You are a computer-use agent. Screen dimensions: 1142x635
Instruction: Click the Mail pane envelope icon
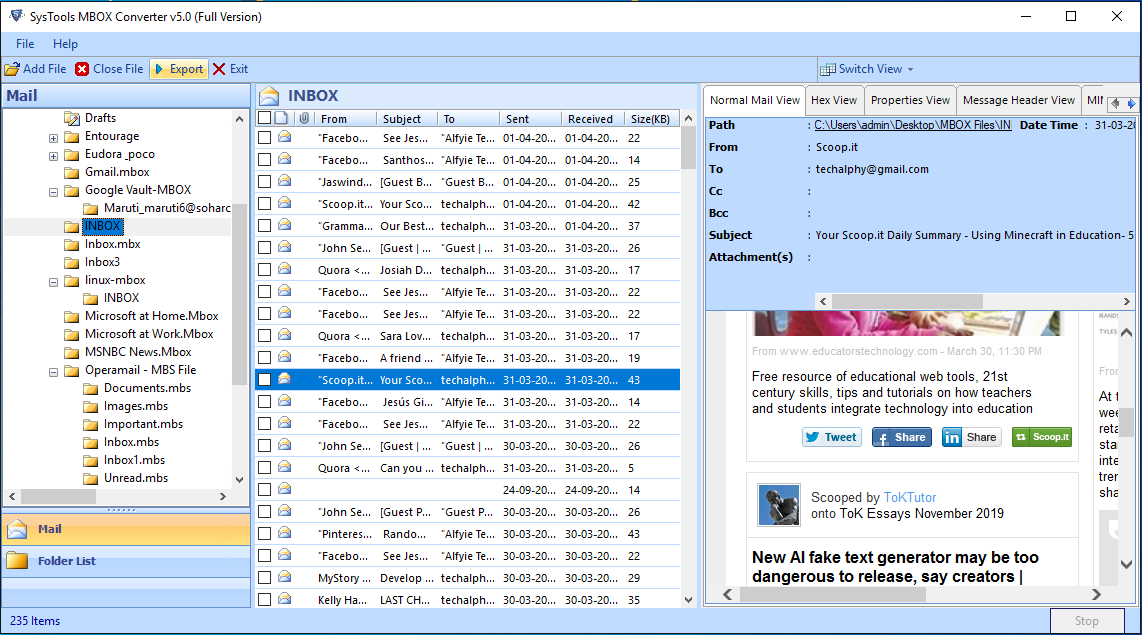(x=17, y=529)
